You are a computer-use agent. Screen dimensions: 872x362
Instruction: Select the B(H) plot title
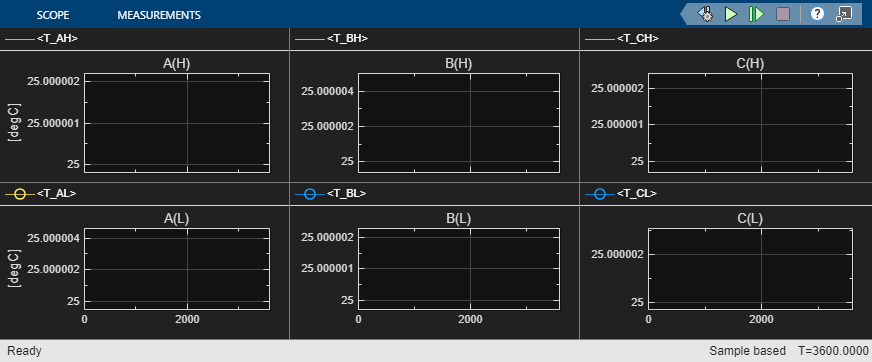(459, 64)
